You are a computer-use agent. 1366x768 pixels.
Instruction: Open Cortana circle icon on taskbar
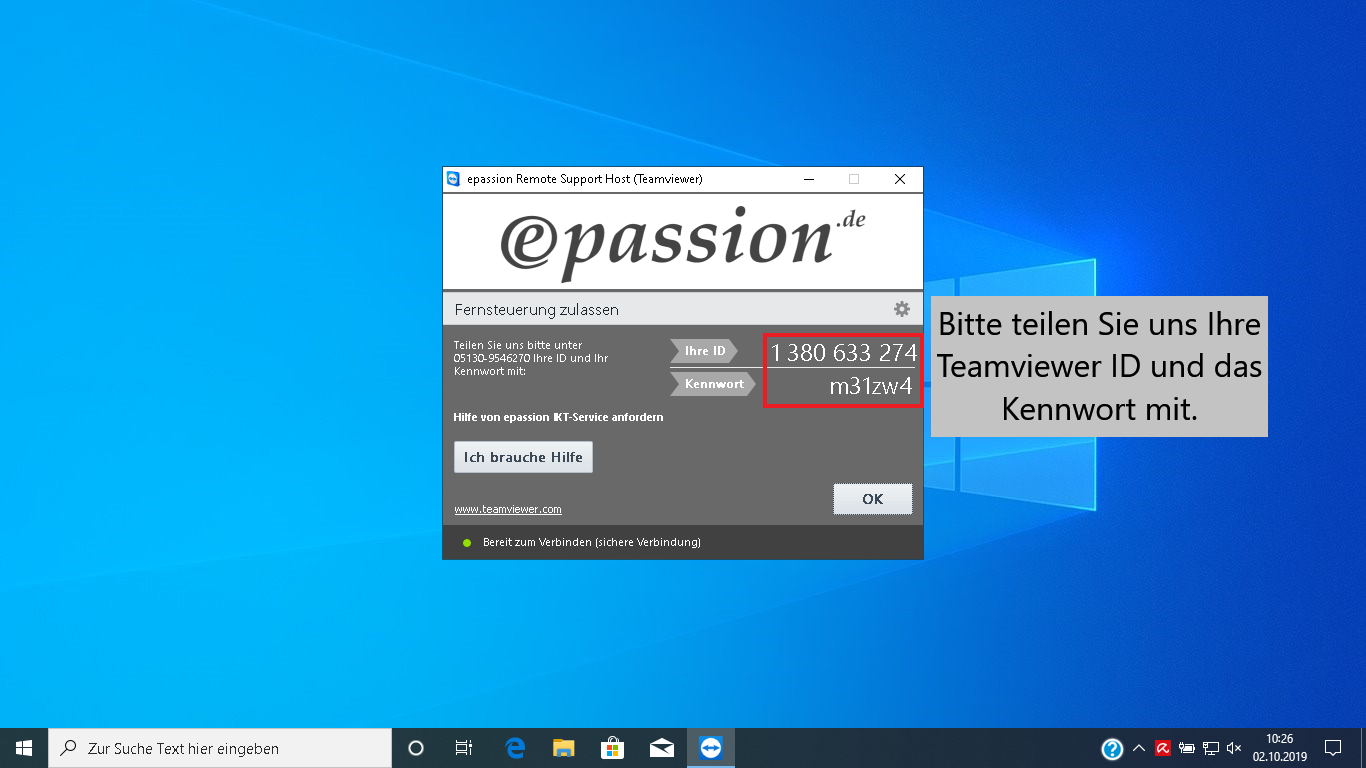416,748
